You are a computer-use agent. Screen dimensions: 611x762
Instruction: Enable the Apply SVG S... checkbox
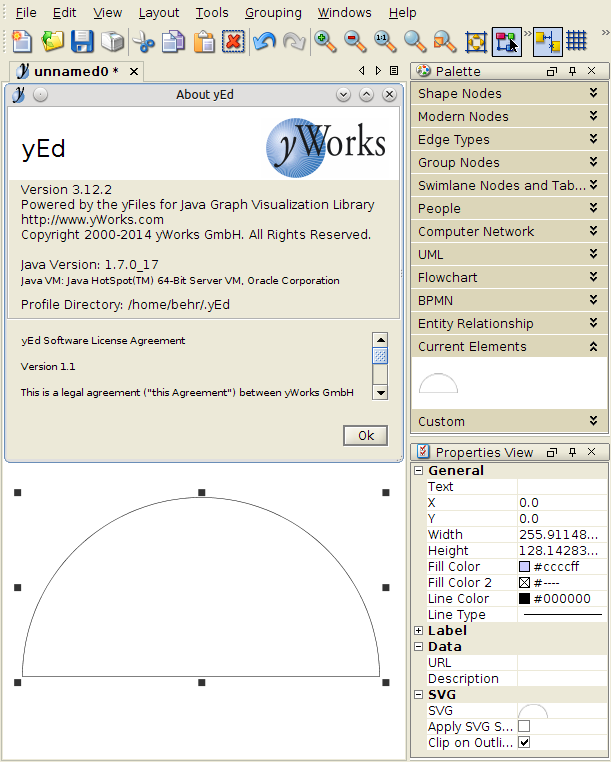coord(524,726)
